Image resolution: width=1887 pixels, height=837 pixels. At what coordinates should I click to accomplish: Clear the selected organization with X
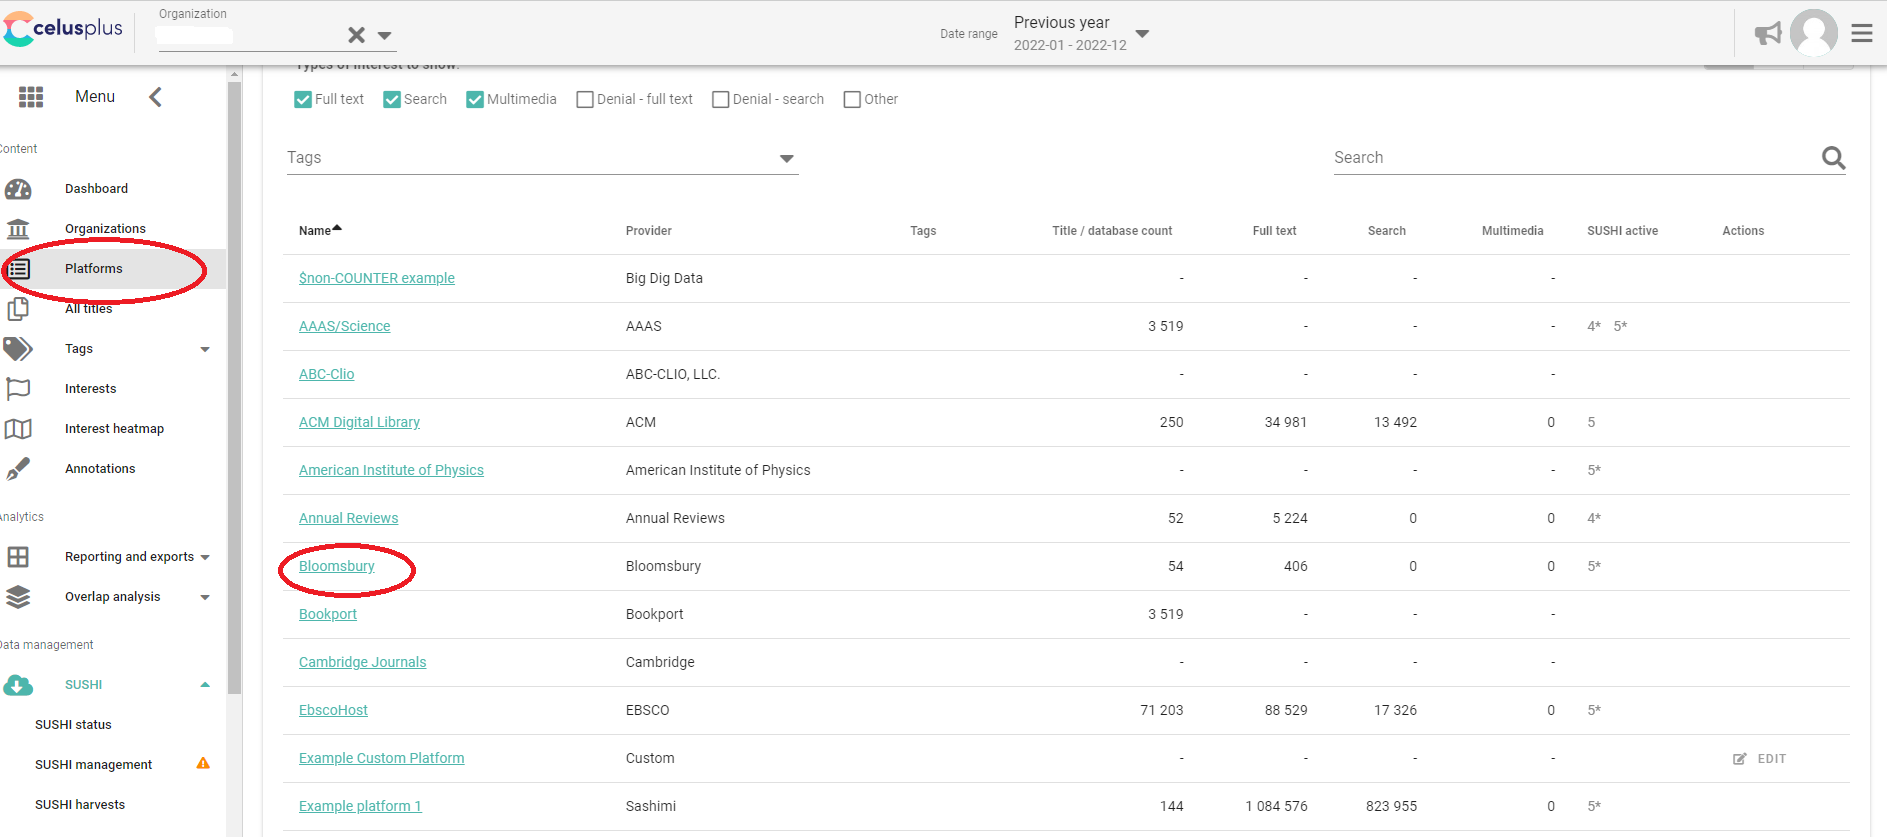click(356, 35)
